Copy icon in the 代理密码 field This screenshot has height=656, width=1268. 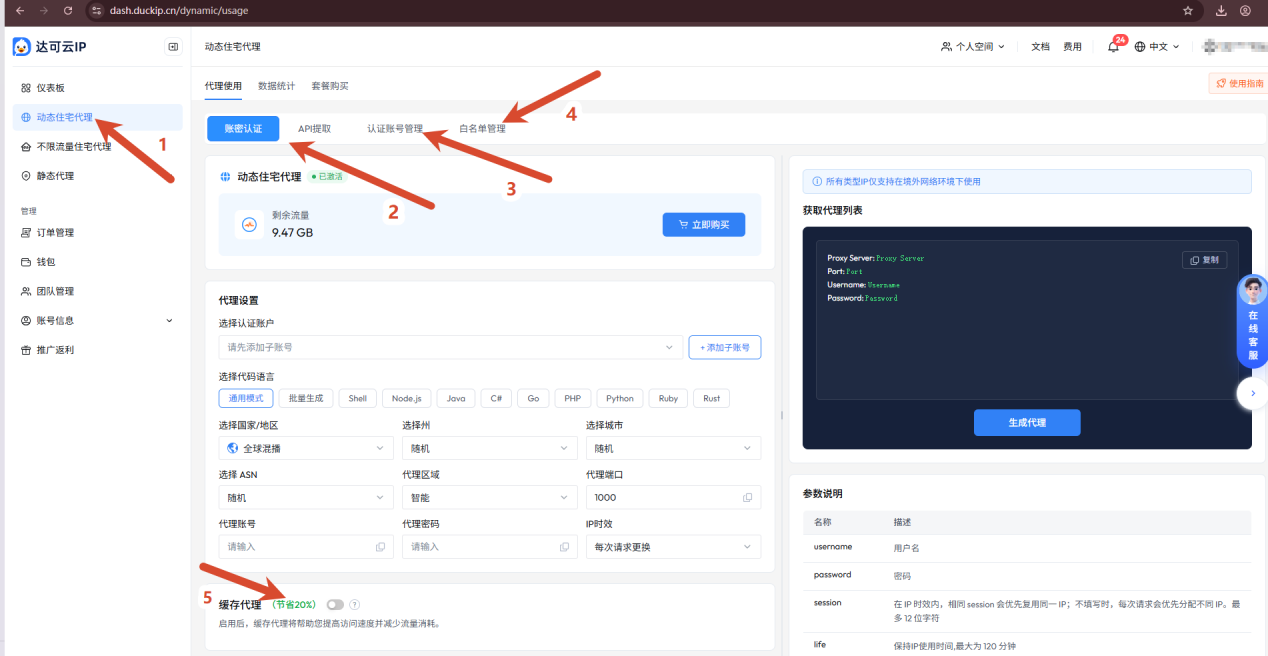pos(564,547)
